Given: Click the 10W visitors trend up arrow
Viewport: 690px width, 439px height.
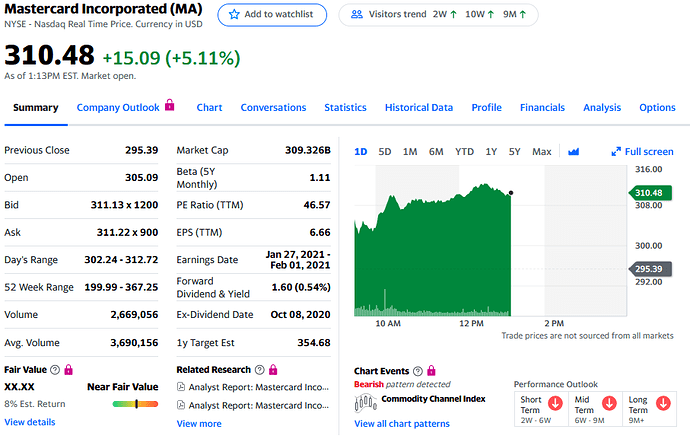Looking at the screenshot, I should point(491,15).
